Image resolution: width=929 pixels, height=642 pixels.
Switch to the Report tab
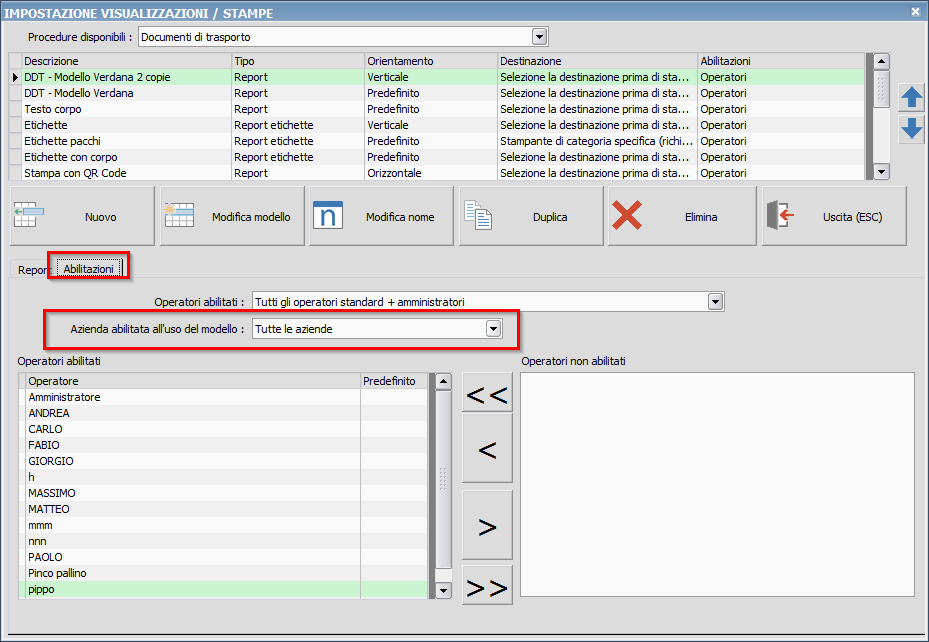(x=33, y=270)
